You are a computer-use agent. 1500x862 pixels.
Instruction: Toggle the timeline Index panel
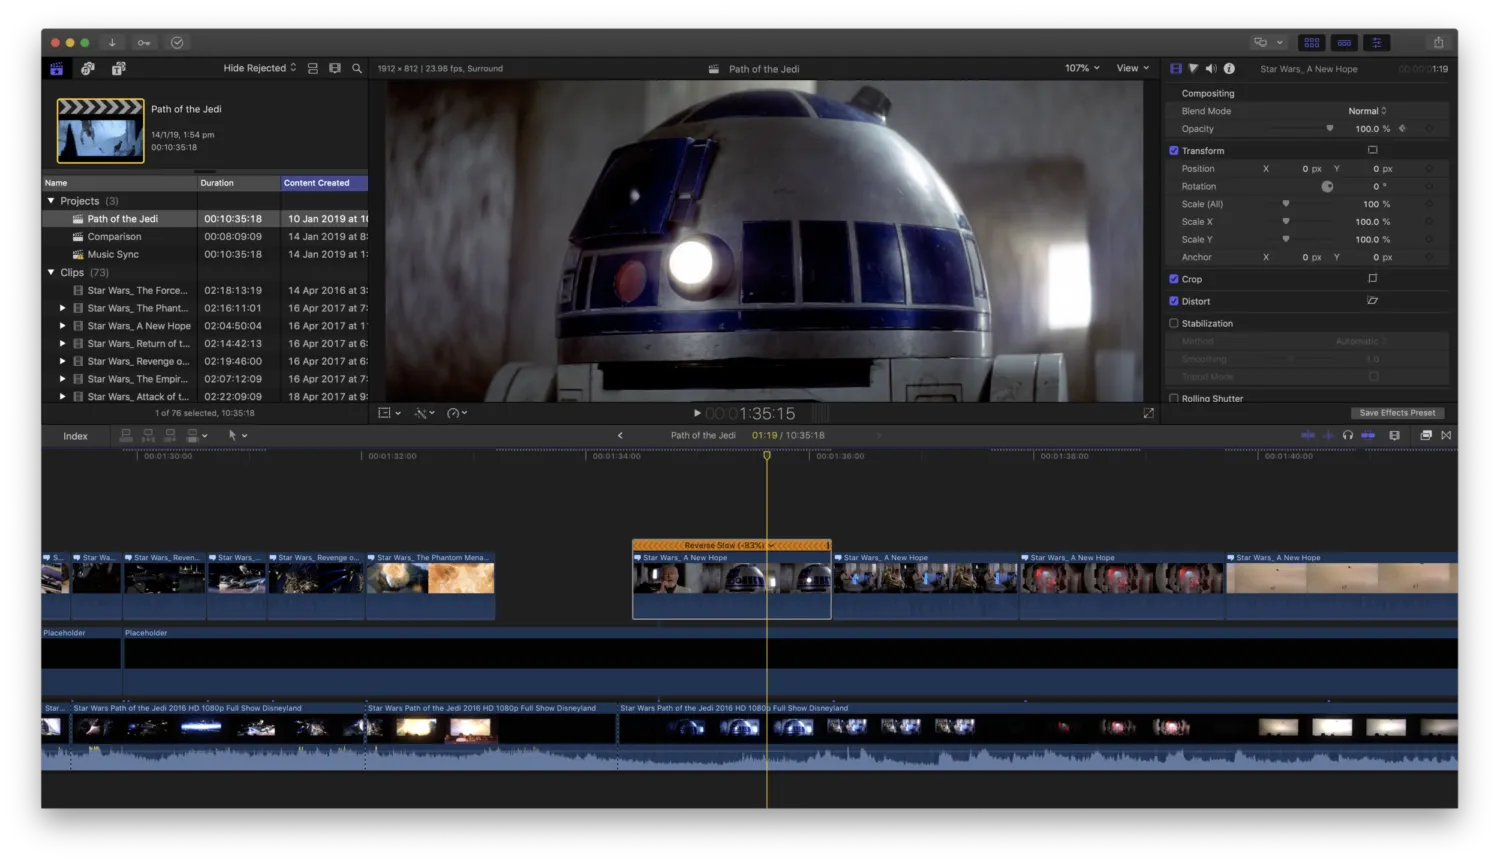75,436
